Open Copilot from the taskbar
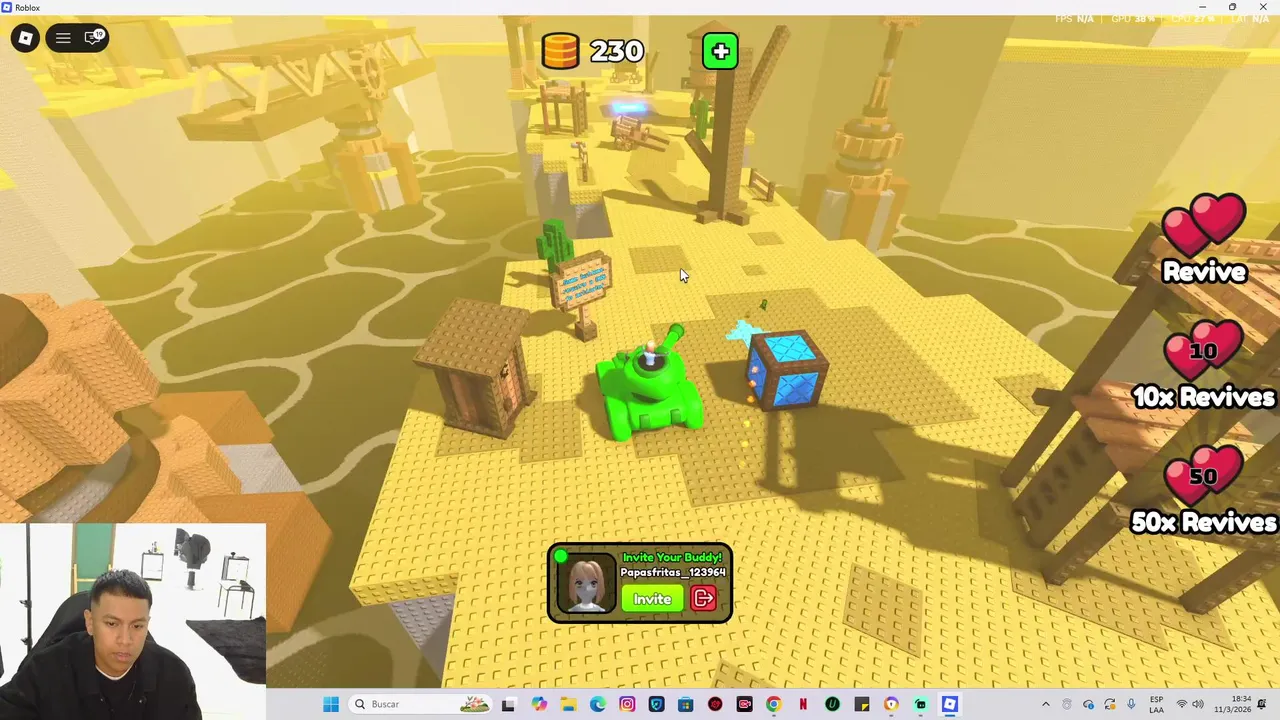This screenshot has width=1280, height=720. pos(539,704)
